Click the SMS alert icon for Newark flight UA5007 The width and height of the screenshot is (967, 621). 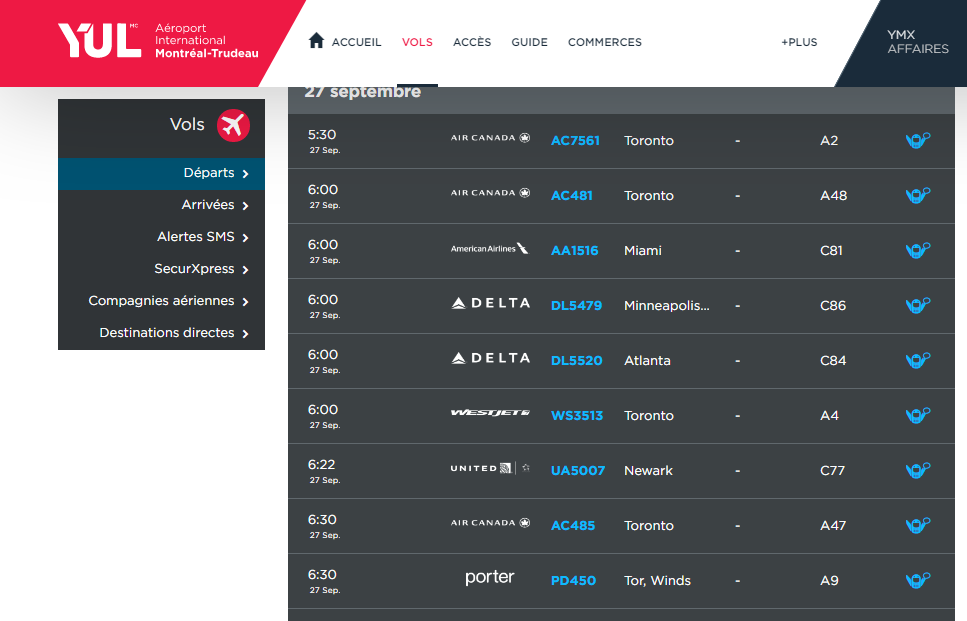(917, 471)
